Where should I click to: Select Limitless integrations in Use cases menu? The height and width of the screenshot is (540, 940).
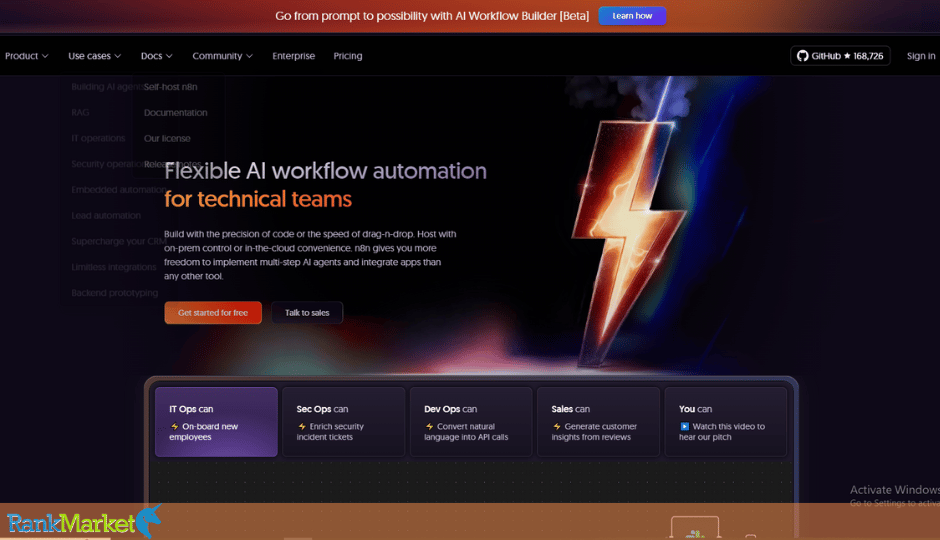coord(114,267)
